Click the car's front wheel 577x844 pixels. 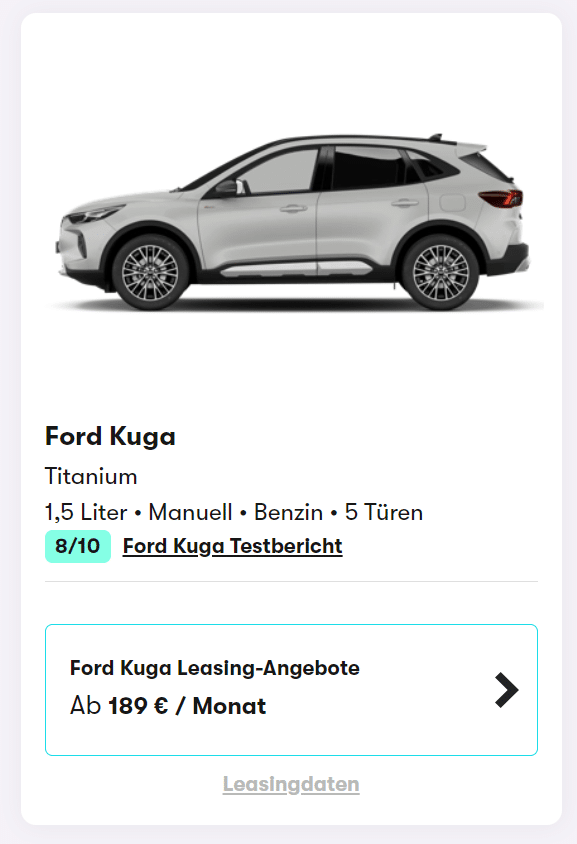coord(150,272)
